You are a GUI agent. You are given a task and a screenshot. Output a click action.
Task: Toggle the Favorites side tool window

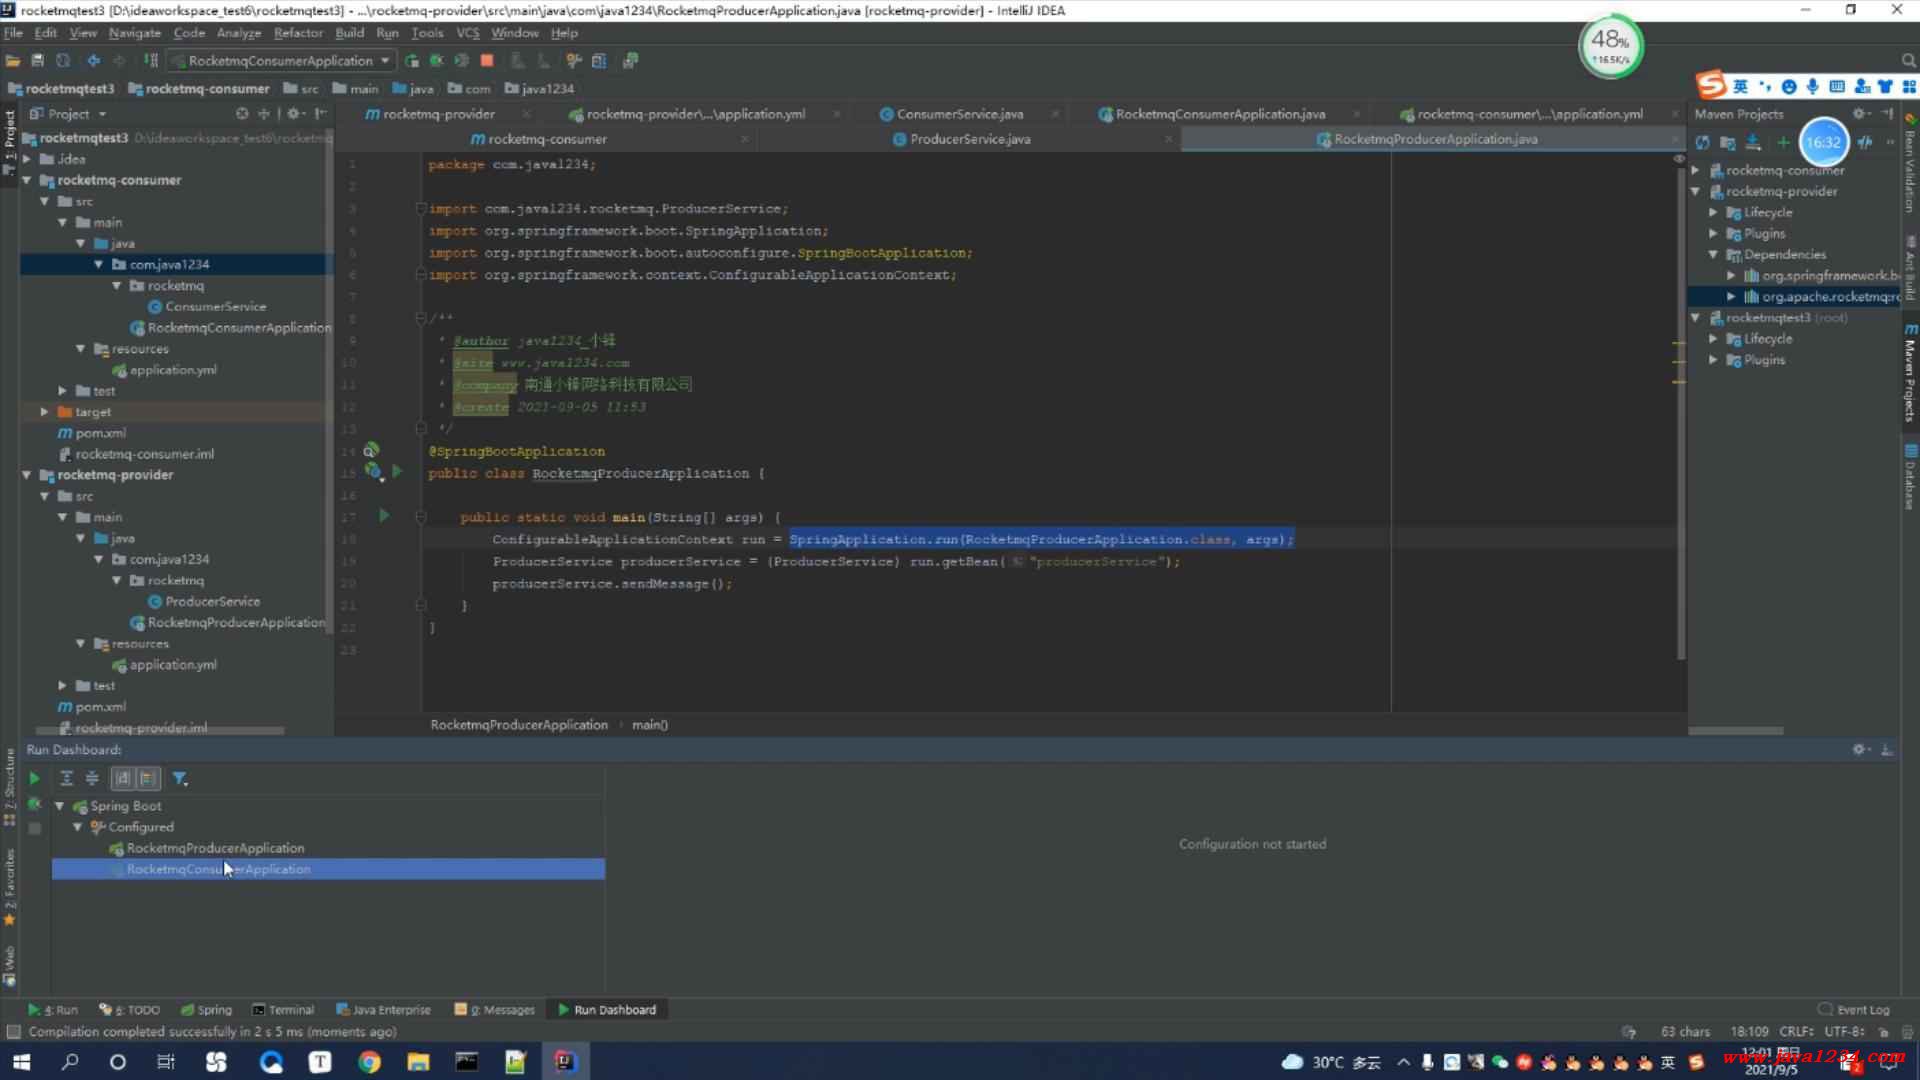[x=9, y=887]
